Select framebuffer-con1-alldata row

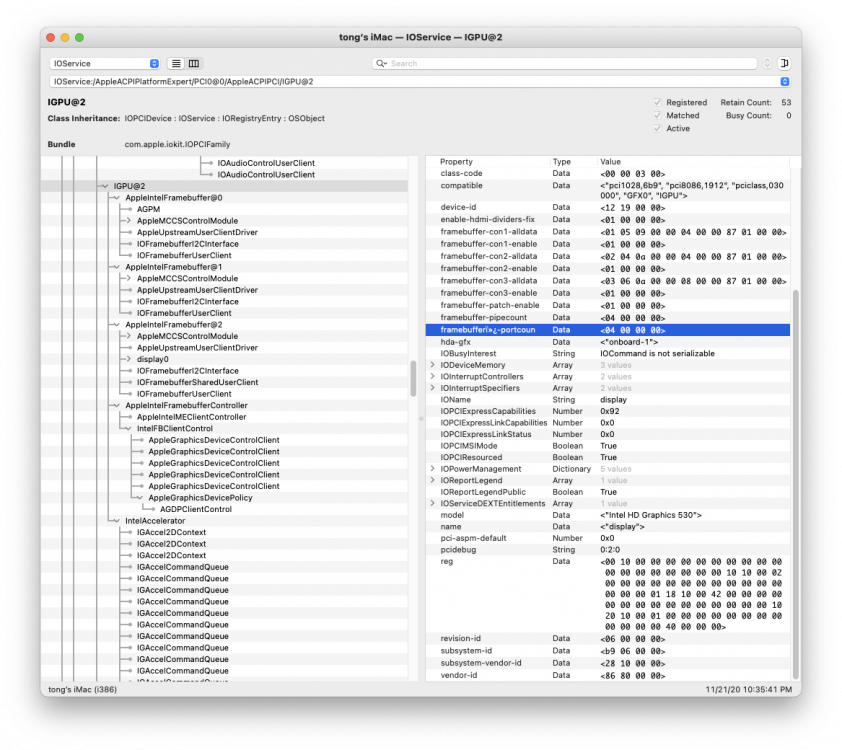coord(608,232)
